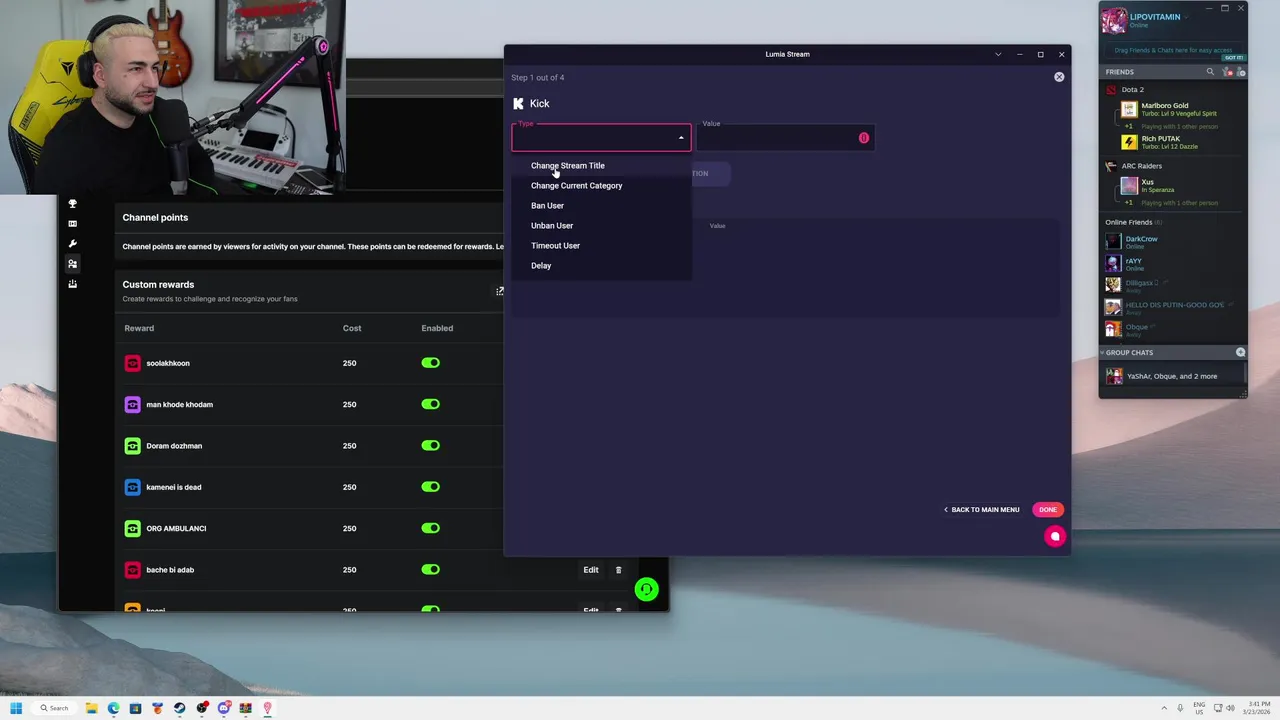
Task: Open chat with rAYY
Action: coord(1175,264)
